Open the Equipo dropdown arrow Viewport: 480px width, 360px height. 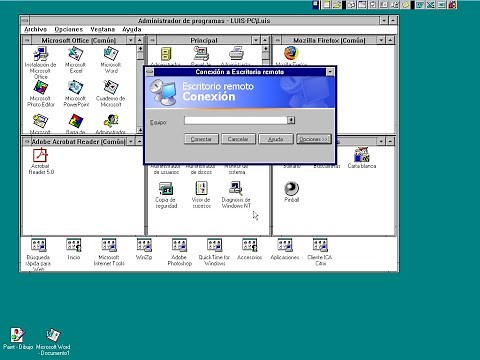pyautogui.click(x=291, y=120)
